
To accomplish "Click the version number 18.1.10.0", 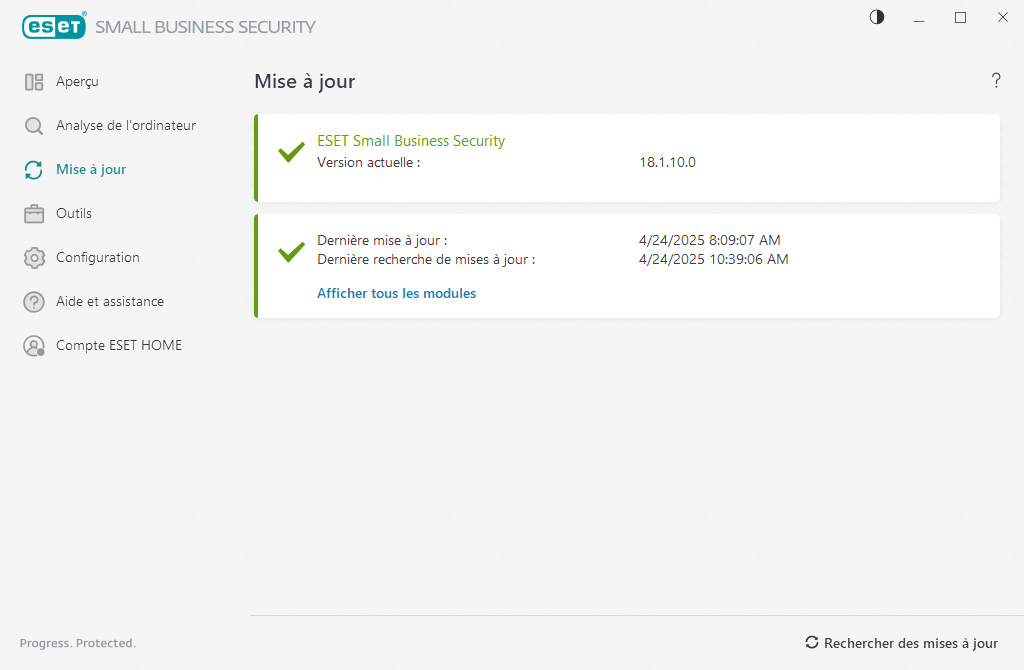I will [667, 162].
